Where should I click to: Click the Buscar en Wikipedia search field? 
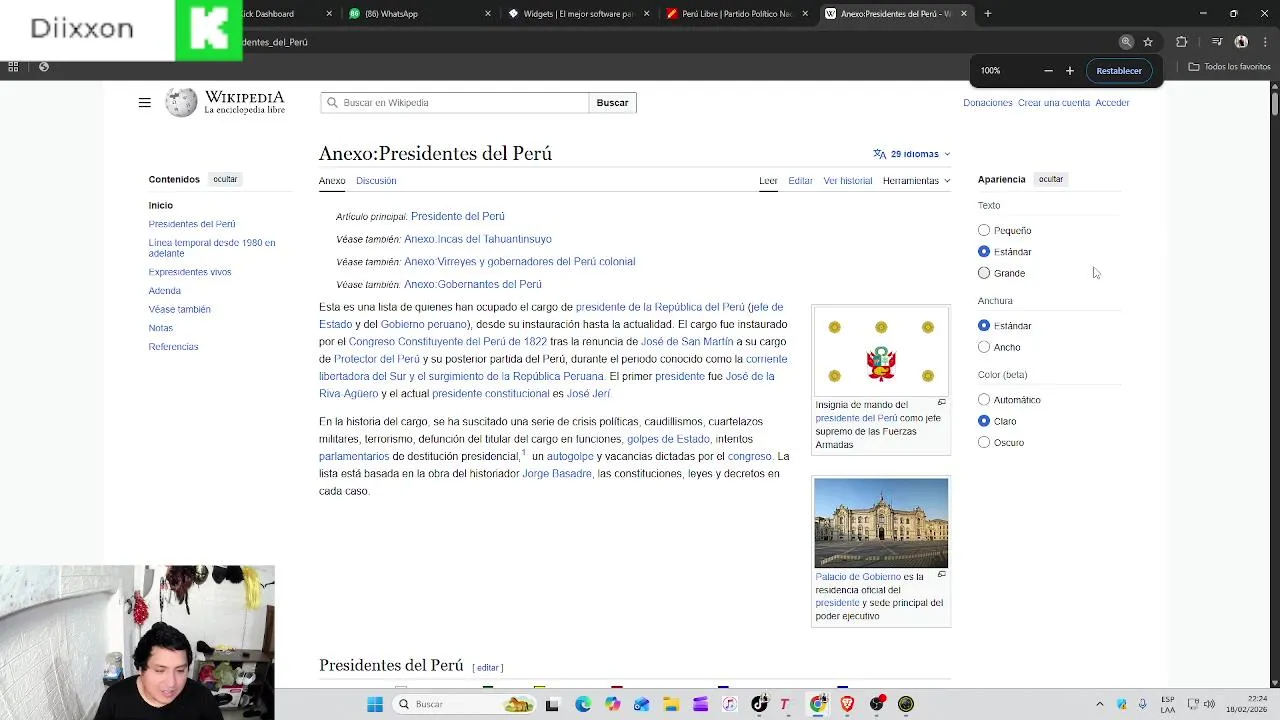point(455,103)
